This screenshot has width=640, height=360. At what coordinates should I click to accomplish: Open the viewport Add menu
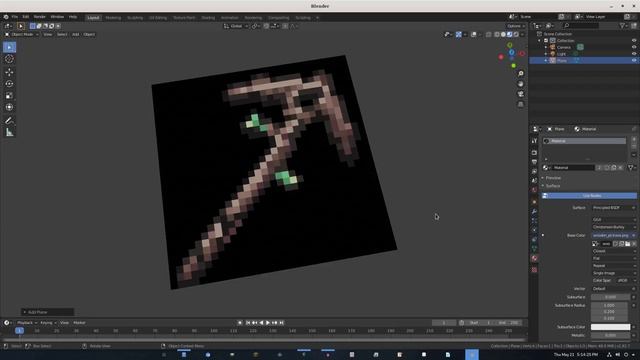coord(76,34)
